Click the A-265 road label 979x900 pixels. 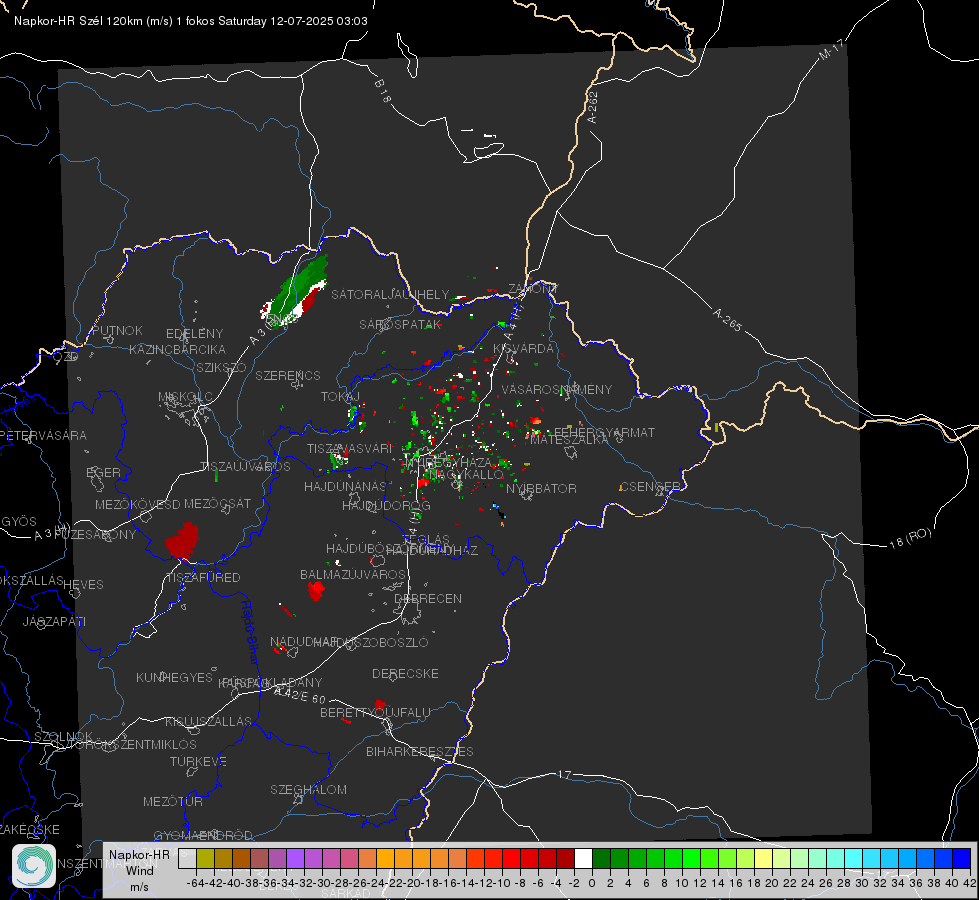point(727,319)
